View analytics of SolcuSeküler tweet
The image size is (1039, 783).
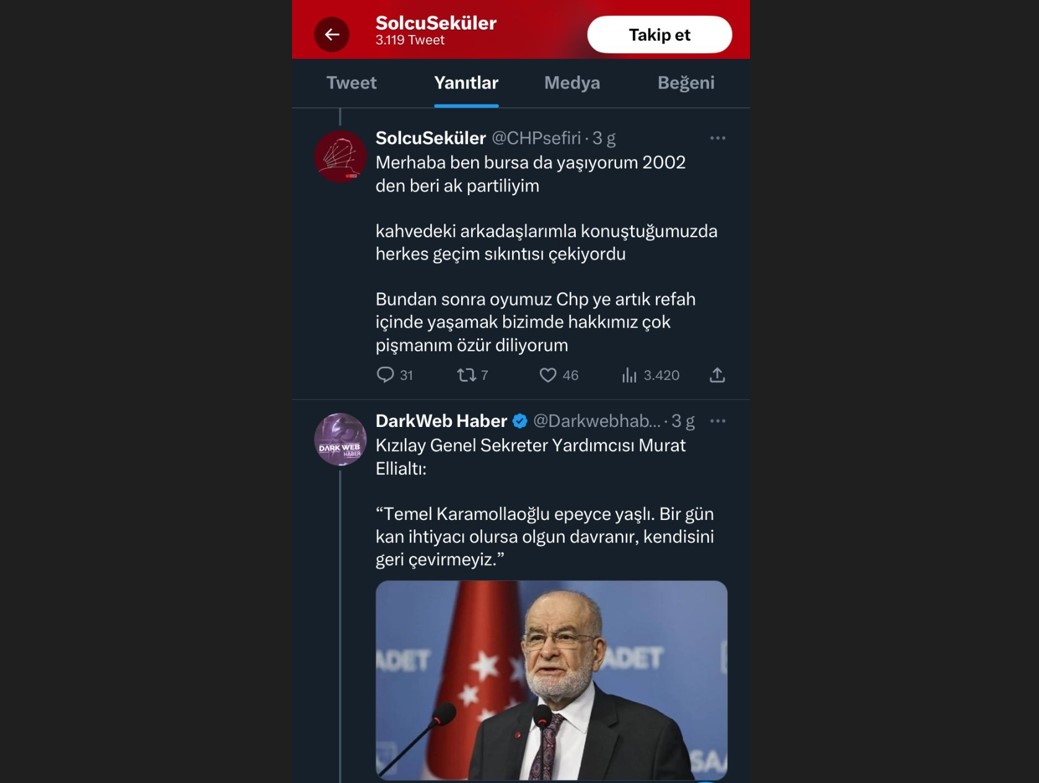629,375
